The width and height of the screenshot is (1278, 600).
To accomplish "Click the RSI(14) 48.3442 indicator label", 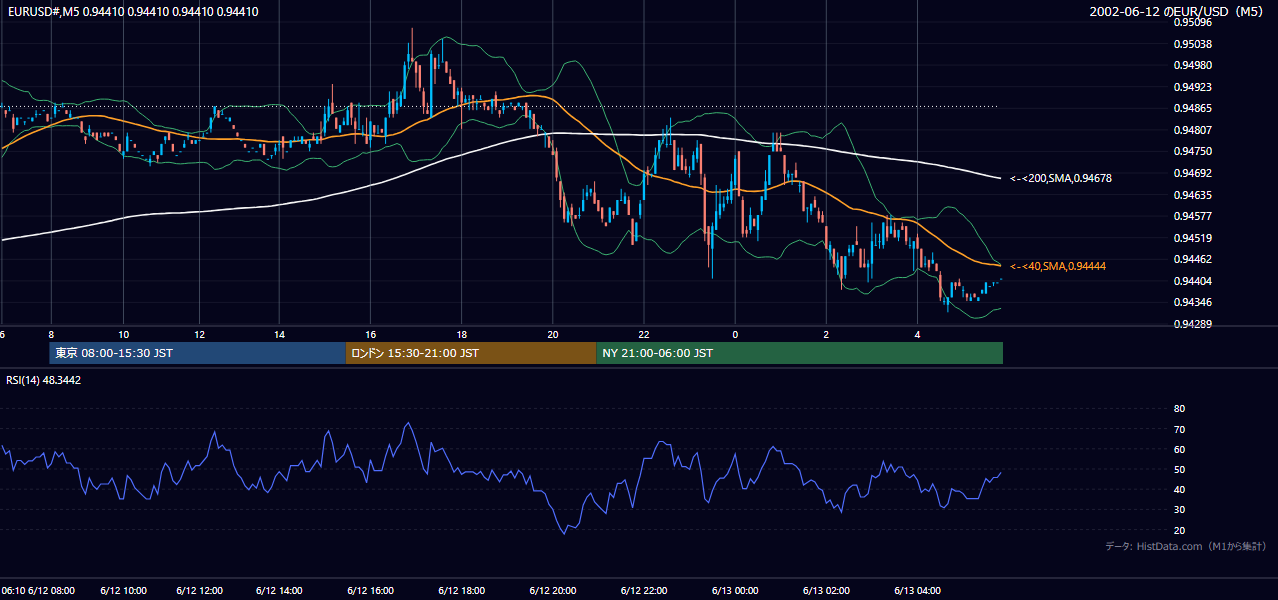I will (x=44, y=380).
